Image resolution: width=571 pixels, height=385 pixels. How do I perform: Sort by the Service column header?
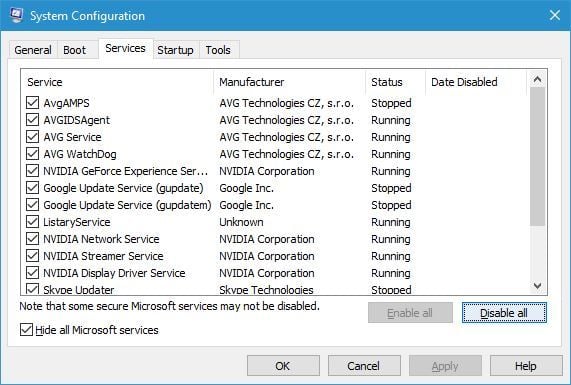pyautogui.click(x=117, y=82)
